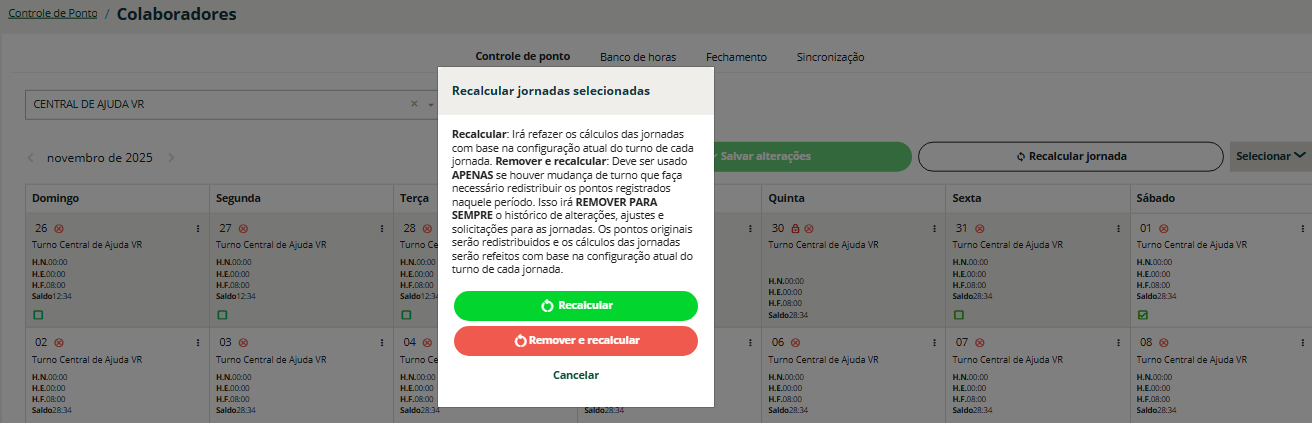Select the checkbox on Sexta day 31
Viewport: 1312px width, 423px height.
959,315
